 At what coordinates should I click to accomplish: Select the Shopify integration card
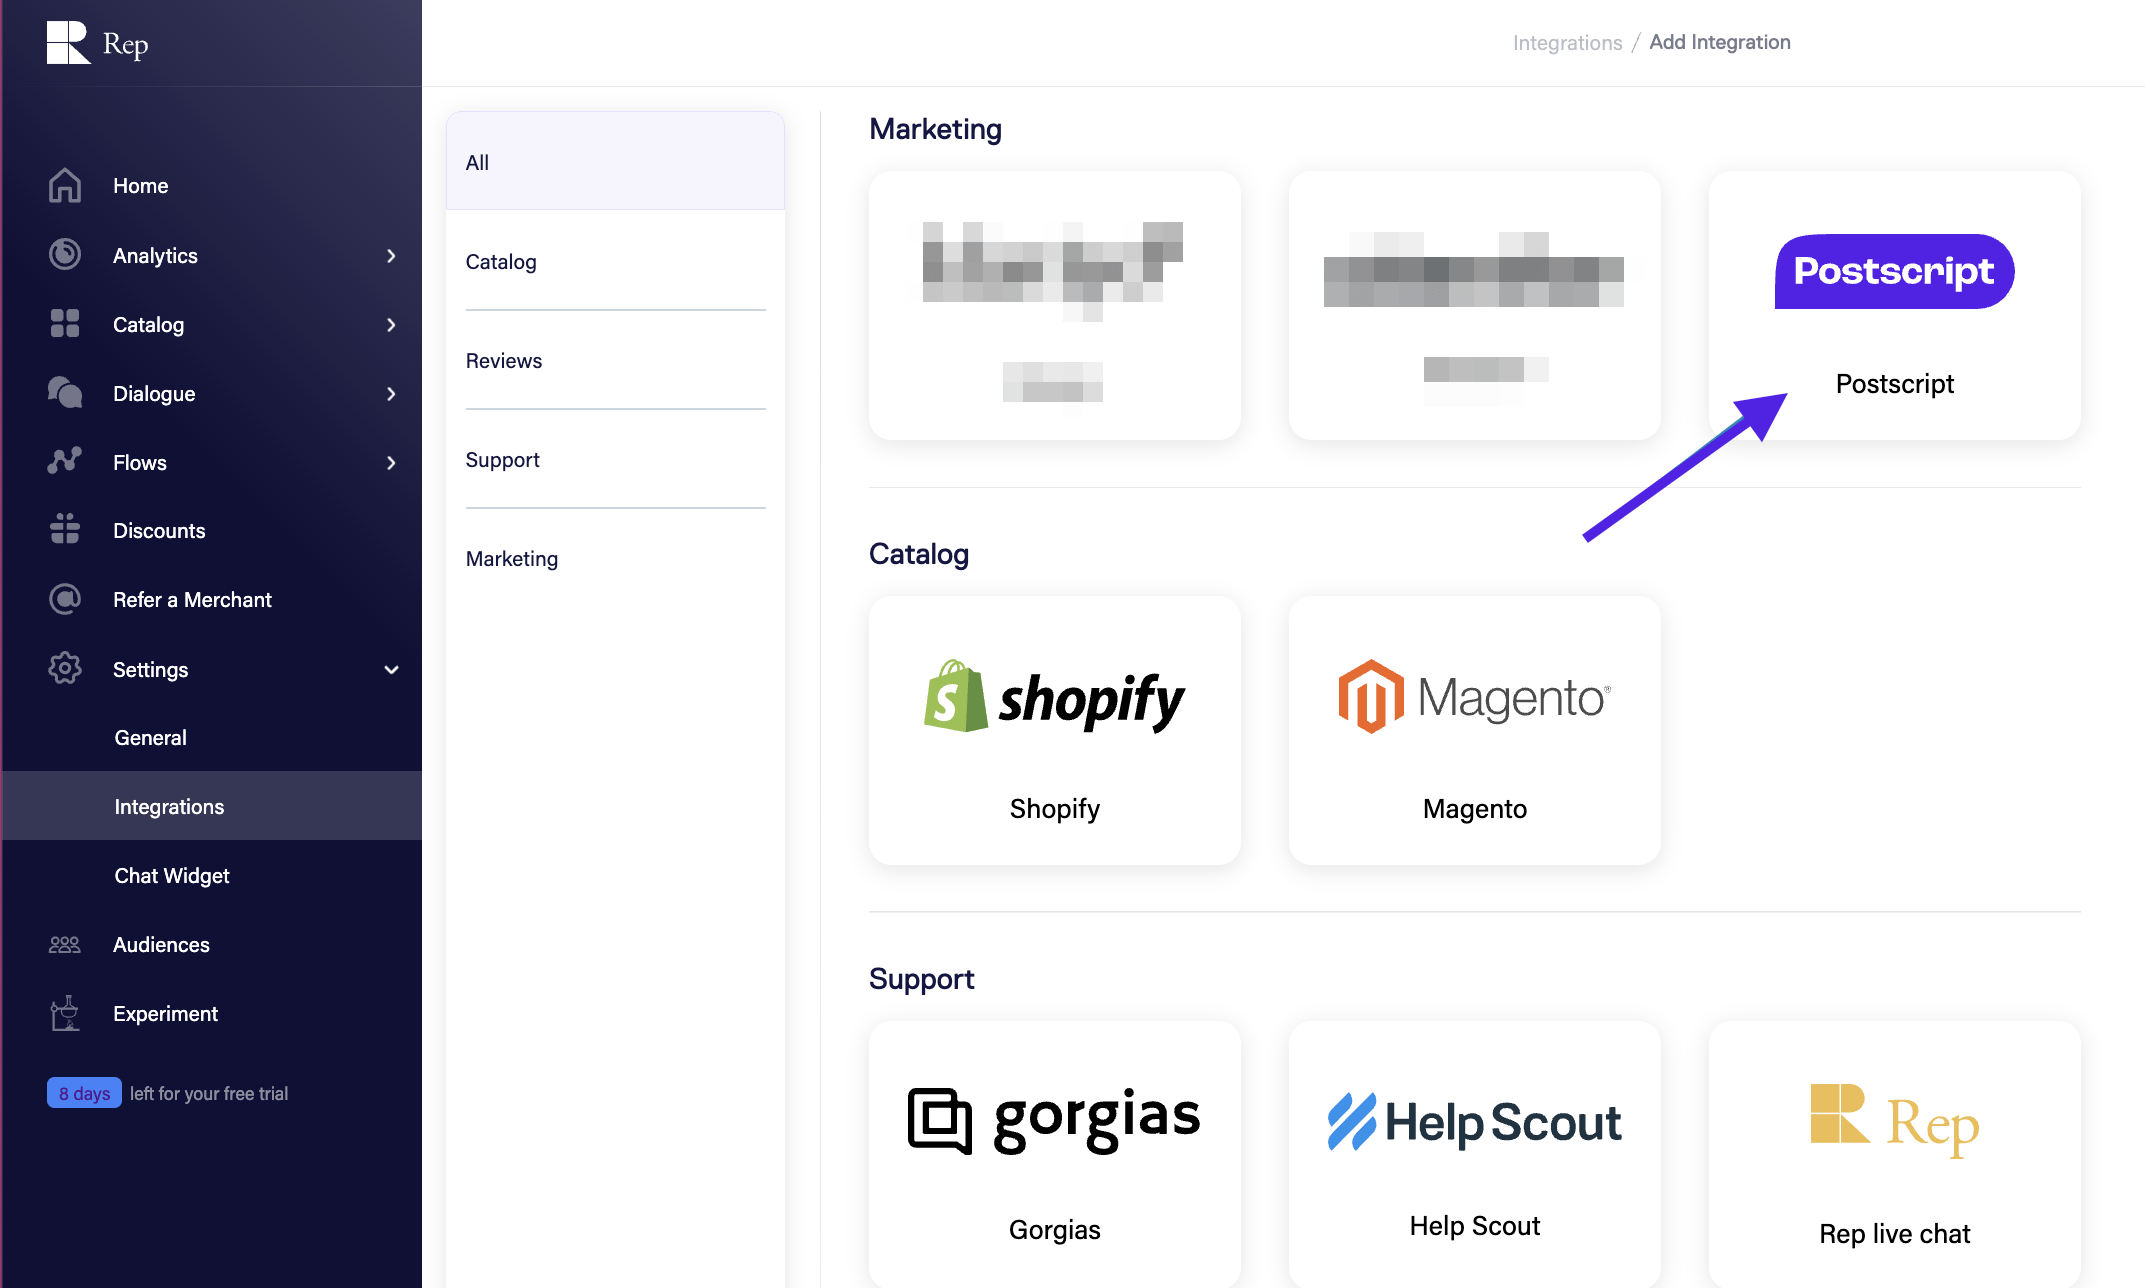point(1054,730)
